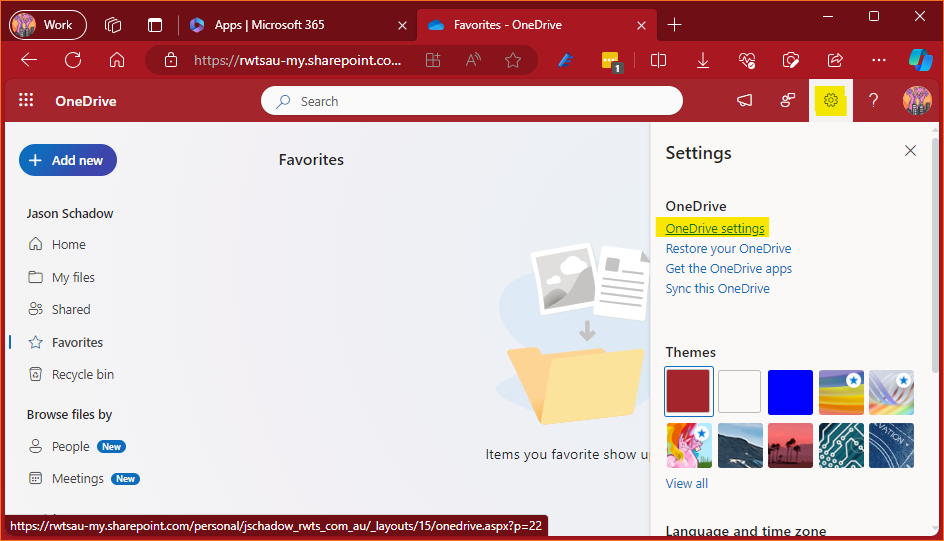This screenshot has width=944, height=541.
Task: Open browser downloads icon
Action: pyautogui.click(x=703, y=60)
